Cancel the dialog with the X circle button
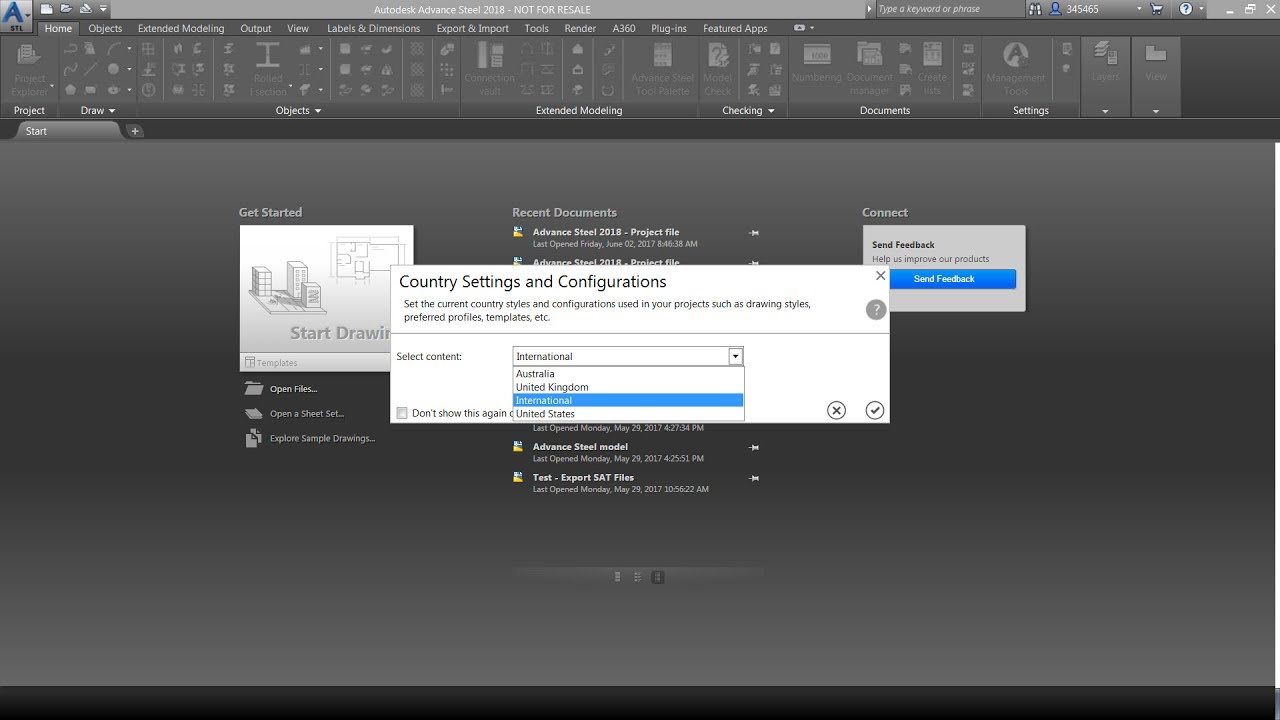Image resolution: width=1280 pixels, height=720 pixels. click(837, 410)
